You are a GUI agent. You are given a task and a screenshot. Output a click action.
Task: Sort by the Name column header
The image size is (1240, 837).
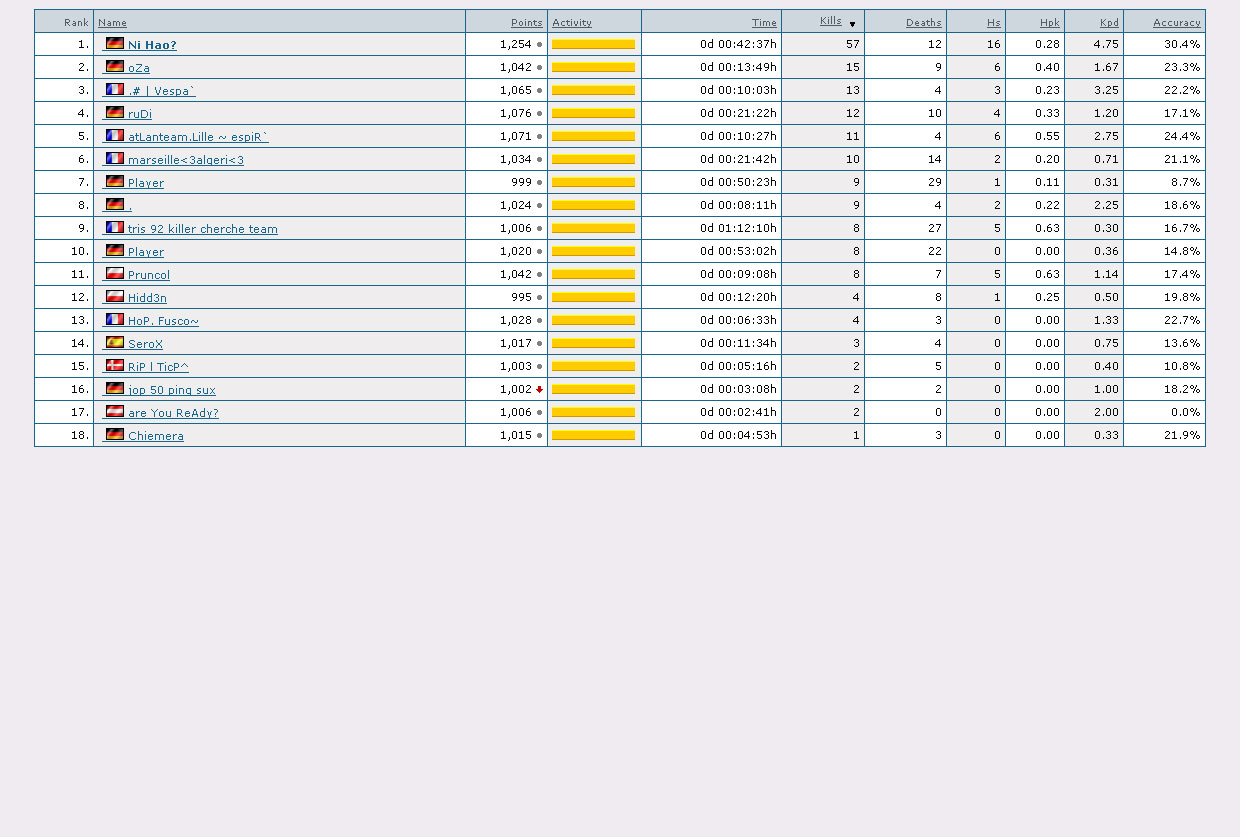(x=112, y=23)
